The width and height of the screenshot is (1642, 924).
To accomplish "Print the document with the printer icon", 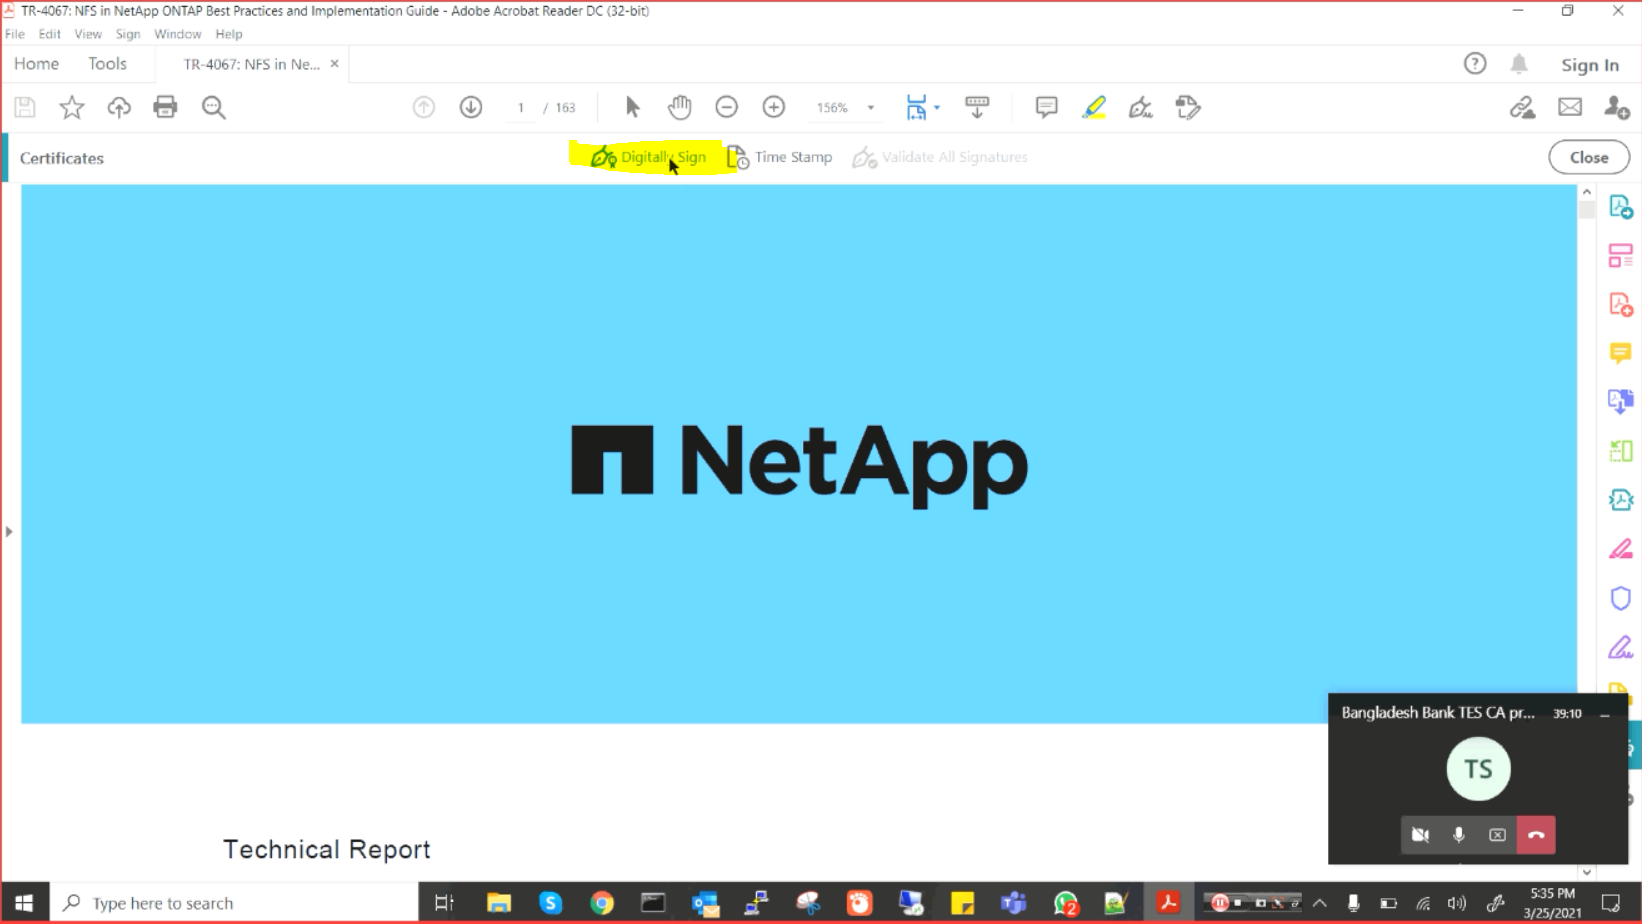I will [x=165, y=107].
